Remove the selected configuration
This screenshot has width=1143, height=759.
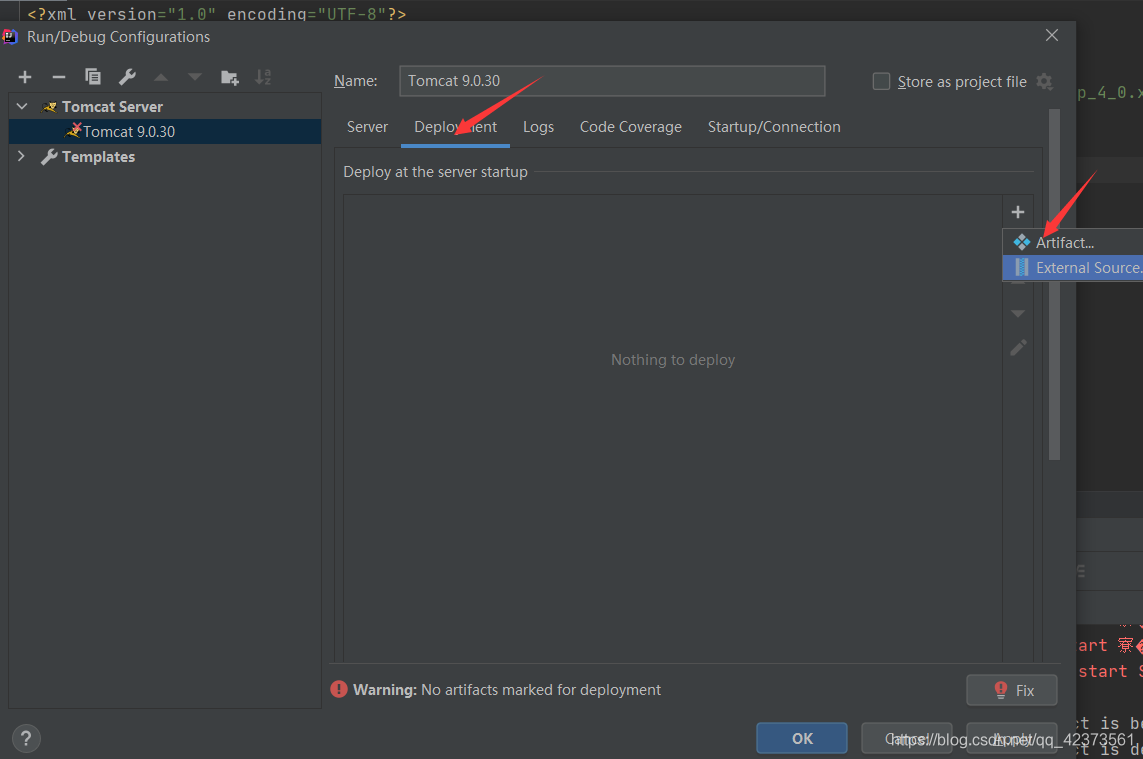point(59,77)
